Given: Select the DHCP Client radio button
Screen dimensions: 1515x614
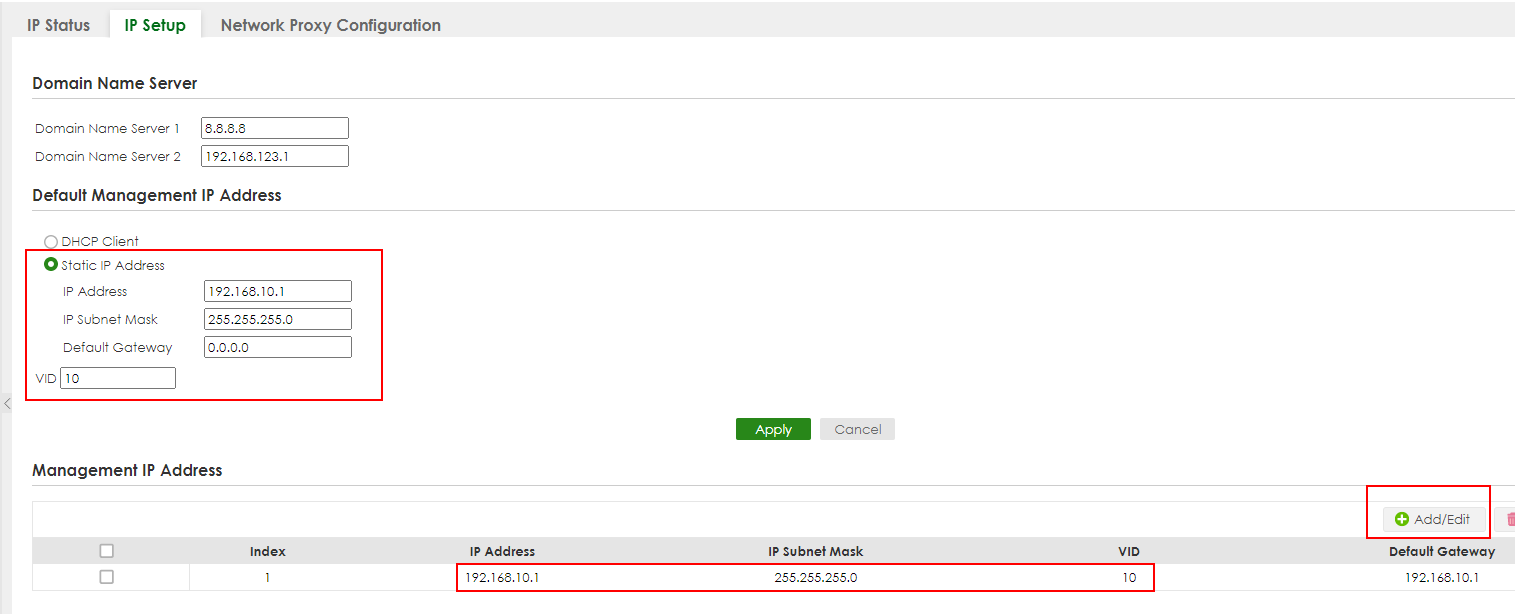Looking at the screenshot, I should tap(51, 241).
